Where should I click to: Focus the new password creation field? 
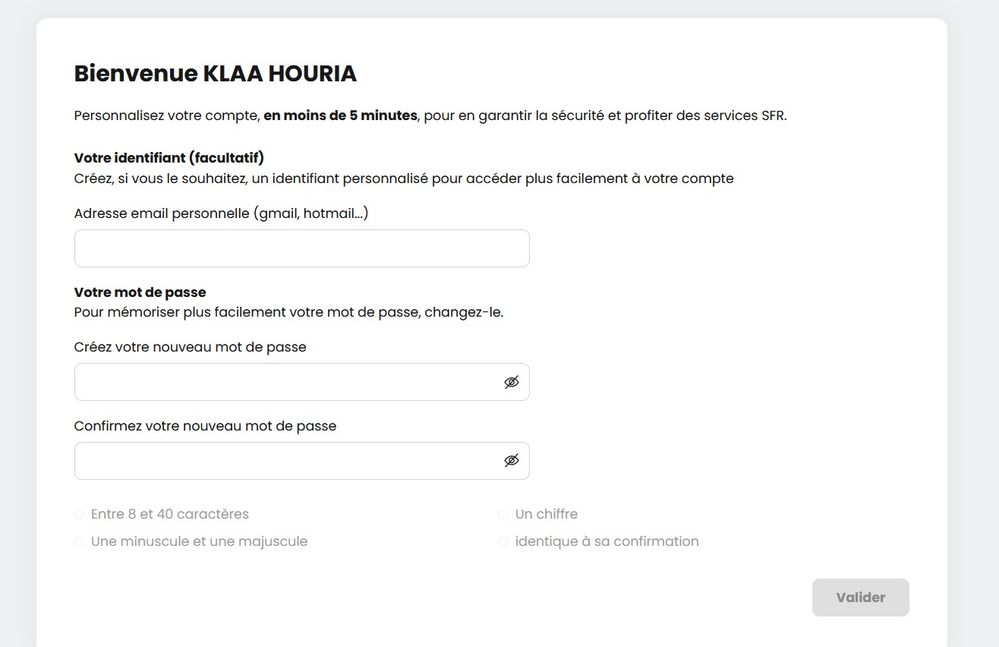285,382
